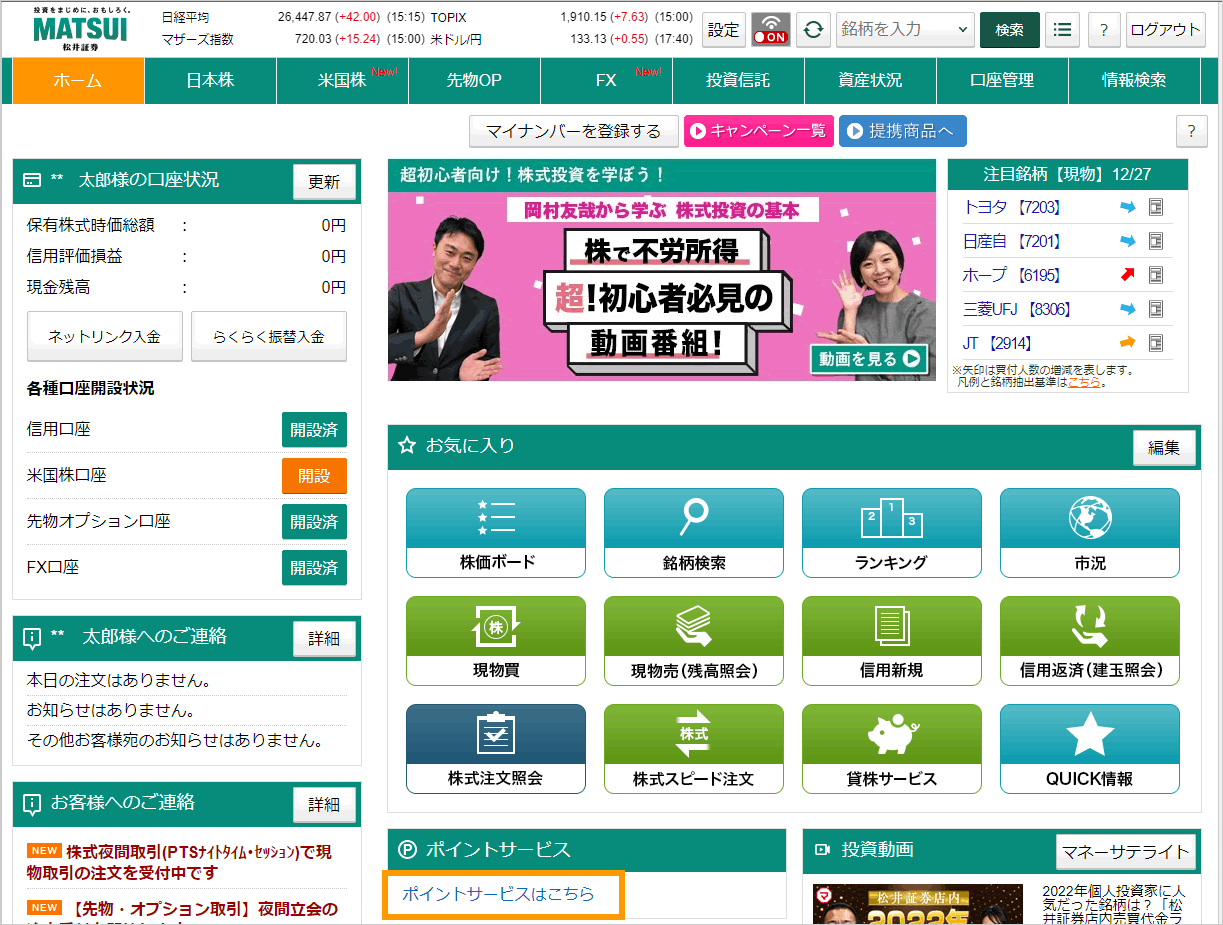This screenshot has height=925, width=1223.
Task: Click 更新 in the account status panel
Action: click(324, 182)
